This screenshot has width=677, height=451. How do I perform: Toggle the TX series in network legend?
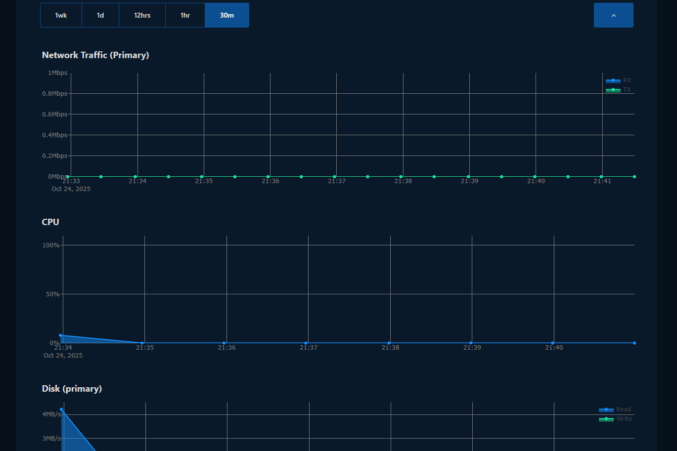click(627, 90)
